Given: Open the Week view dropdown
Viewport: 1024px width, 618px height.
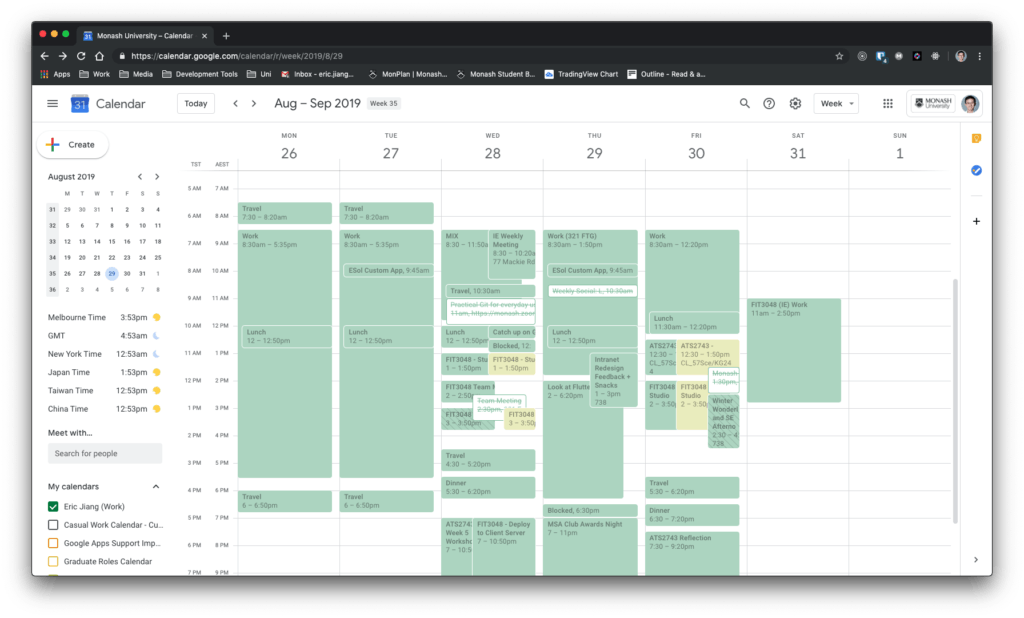Looking at the screenshot, I should click(837, 103).
